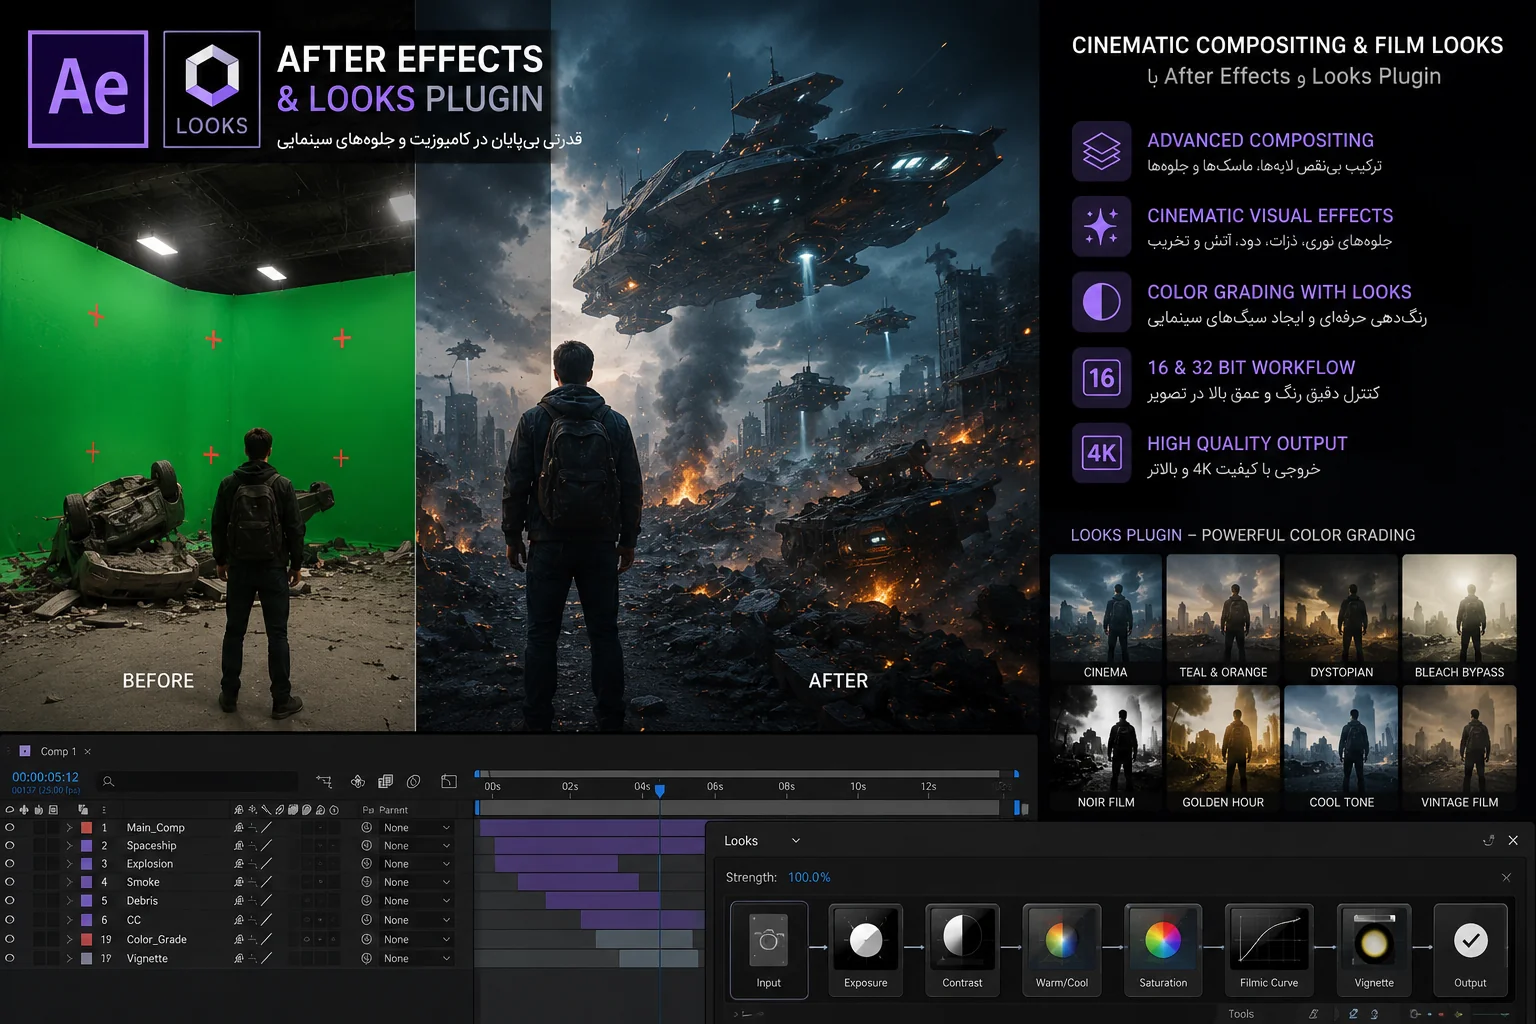This screenshot has height=1024, width=1536.
Task: Toggle the motion blur icon in timeline toolbar
Action: click(x=413, y=782)
